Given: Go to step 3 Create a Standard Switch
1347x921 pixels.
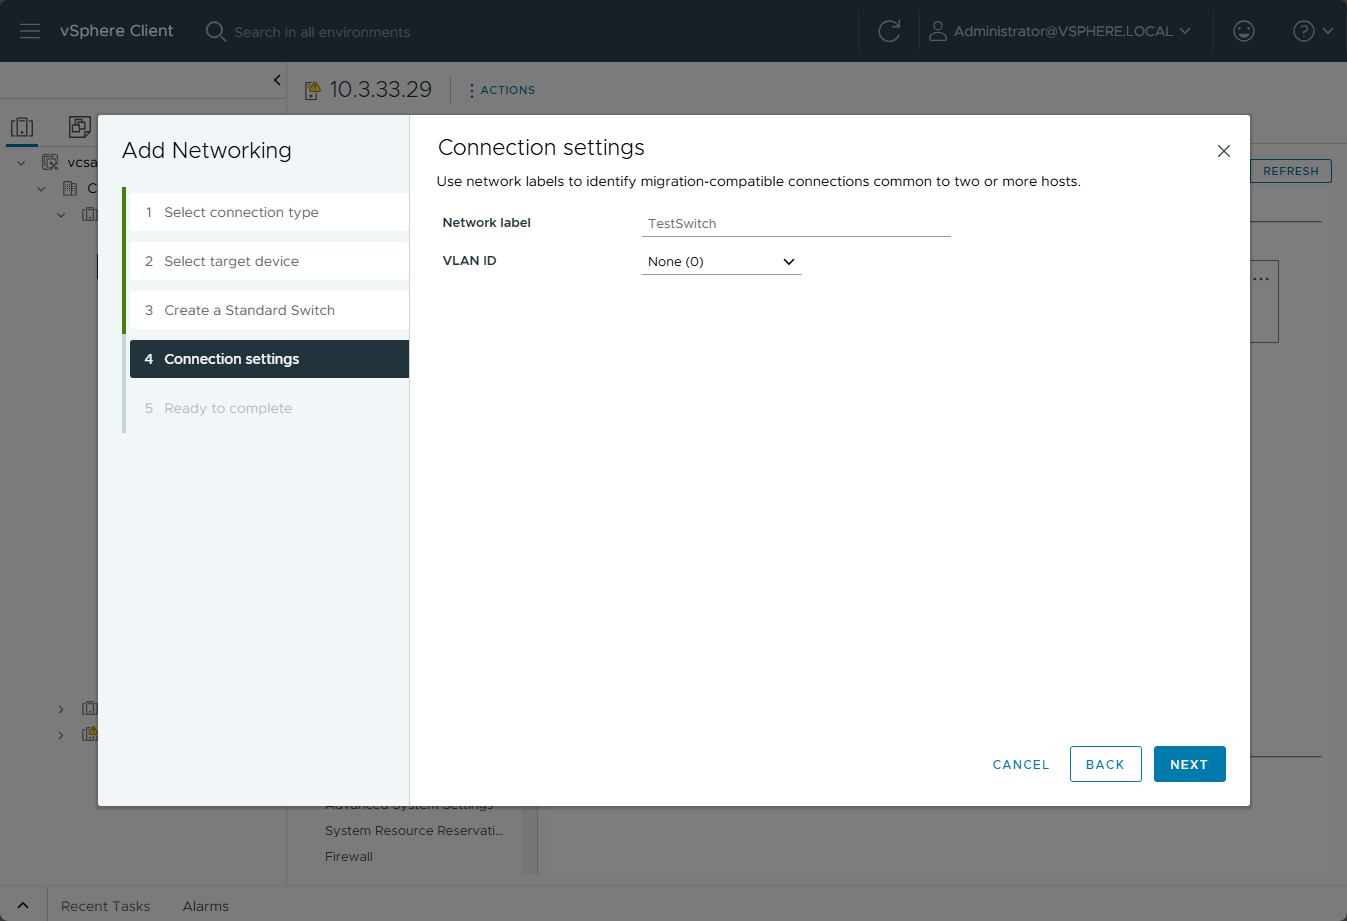Looking at the screenshot, I should [249, 310].
